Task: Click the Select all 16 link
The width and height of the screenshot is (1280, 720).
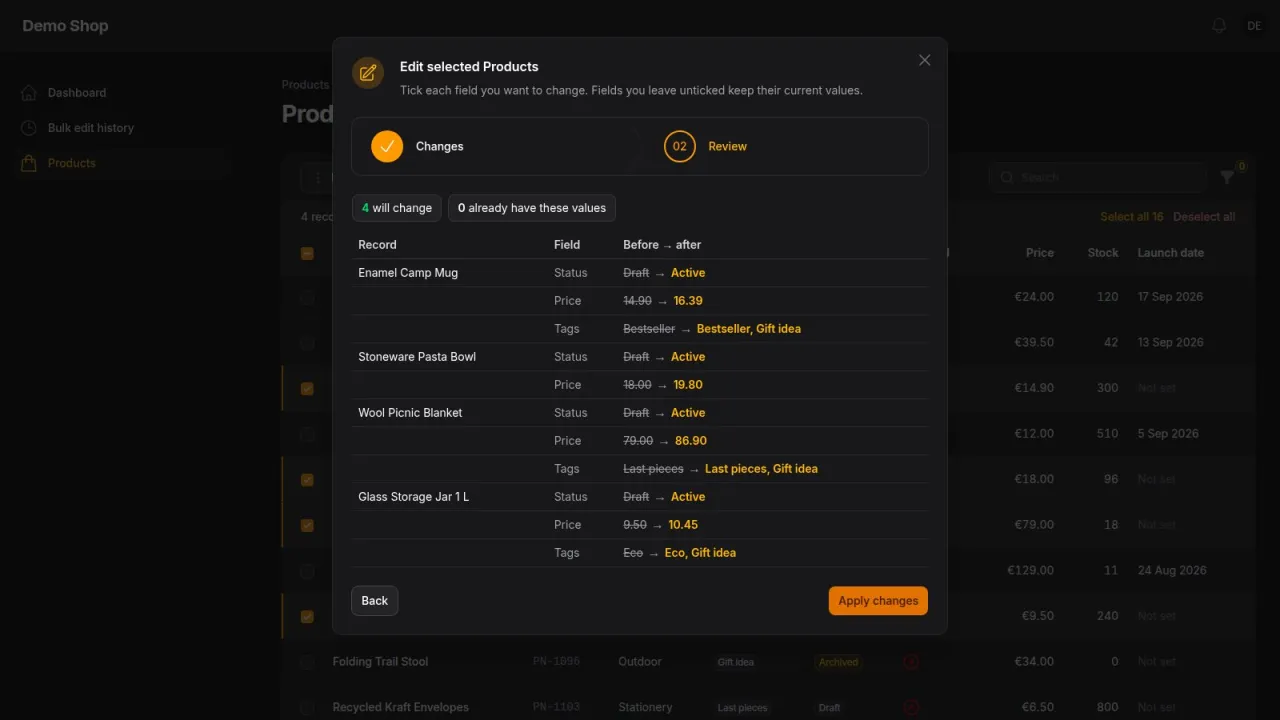Action: 1132,217
